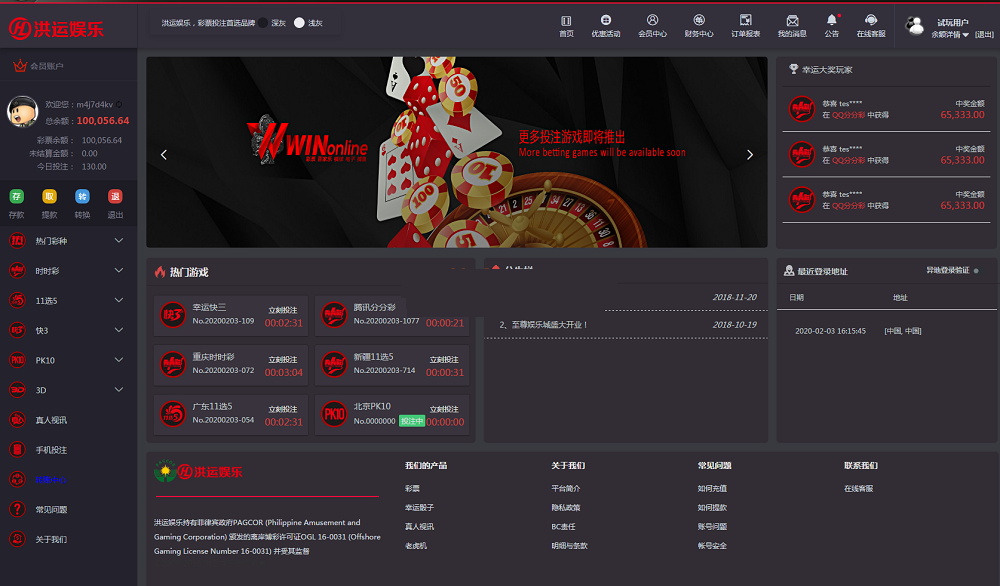Open the 余额详情 dropdown in header
Image resolution: width=1000 pixels, height=586 pixels.
[x=950, y=34]
